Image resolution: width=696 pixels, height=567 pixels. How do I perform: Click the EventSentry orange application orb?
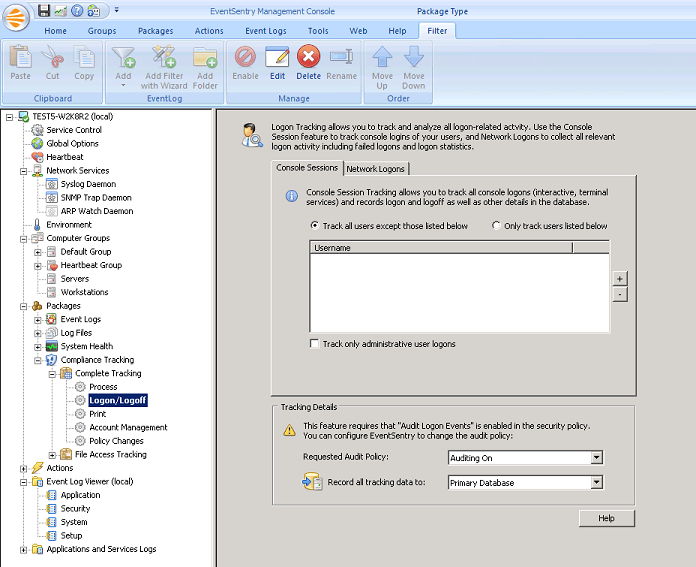pos(16,18)
